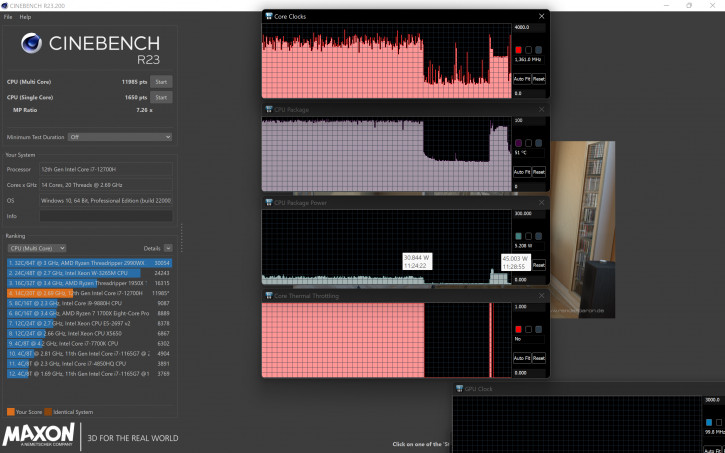This screenshot has width=725, height=453.
Task: Open the CPU (Multi Core) ranking dropdown
Action: click(x=37, y=248)
